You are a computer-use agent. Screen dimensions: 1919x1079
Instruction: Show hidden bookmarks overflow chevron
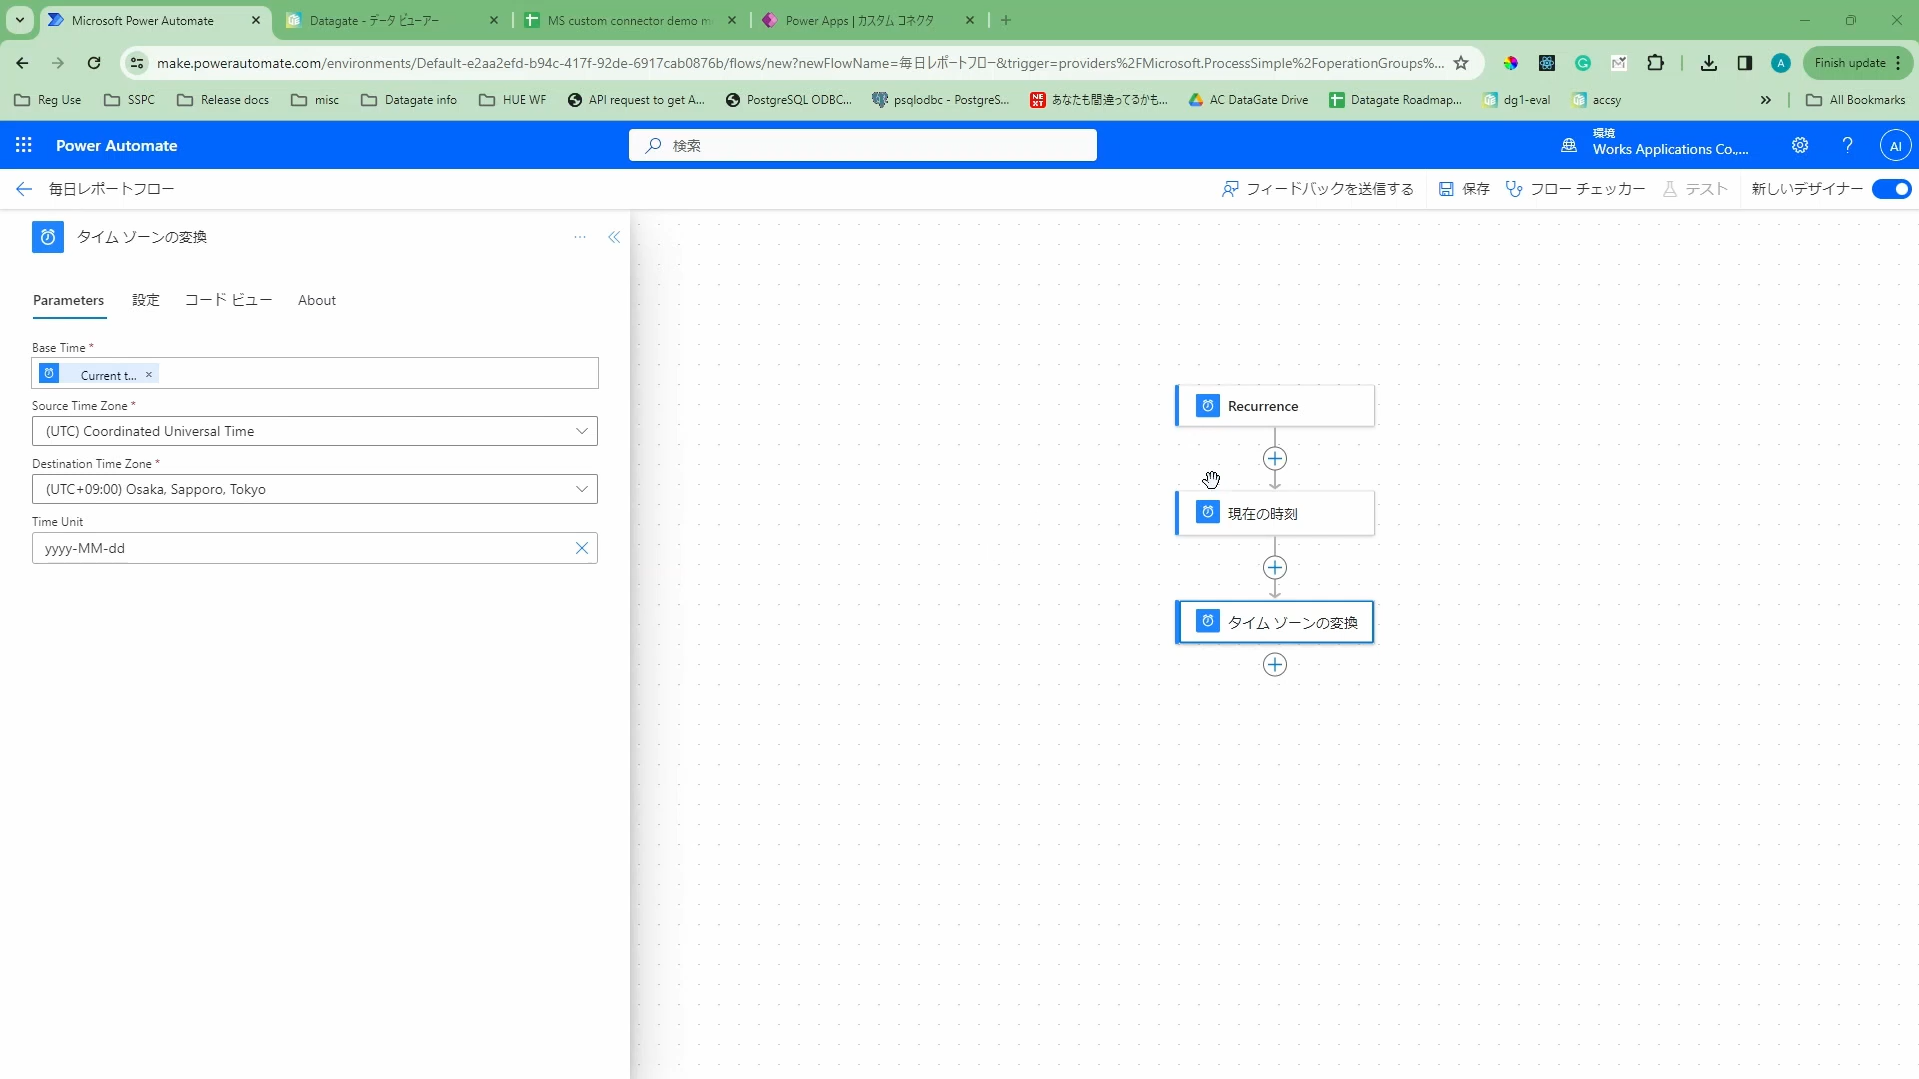coord(1766,100)
